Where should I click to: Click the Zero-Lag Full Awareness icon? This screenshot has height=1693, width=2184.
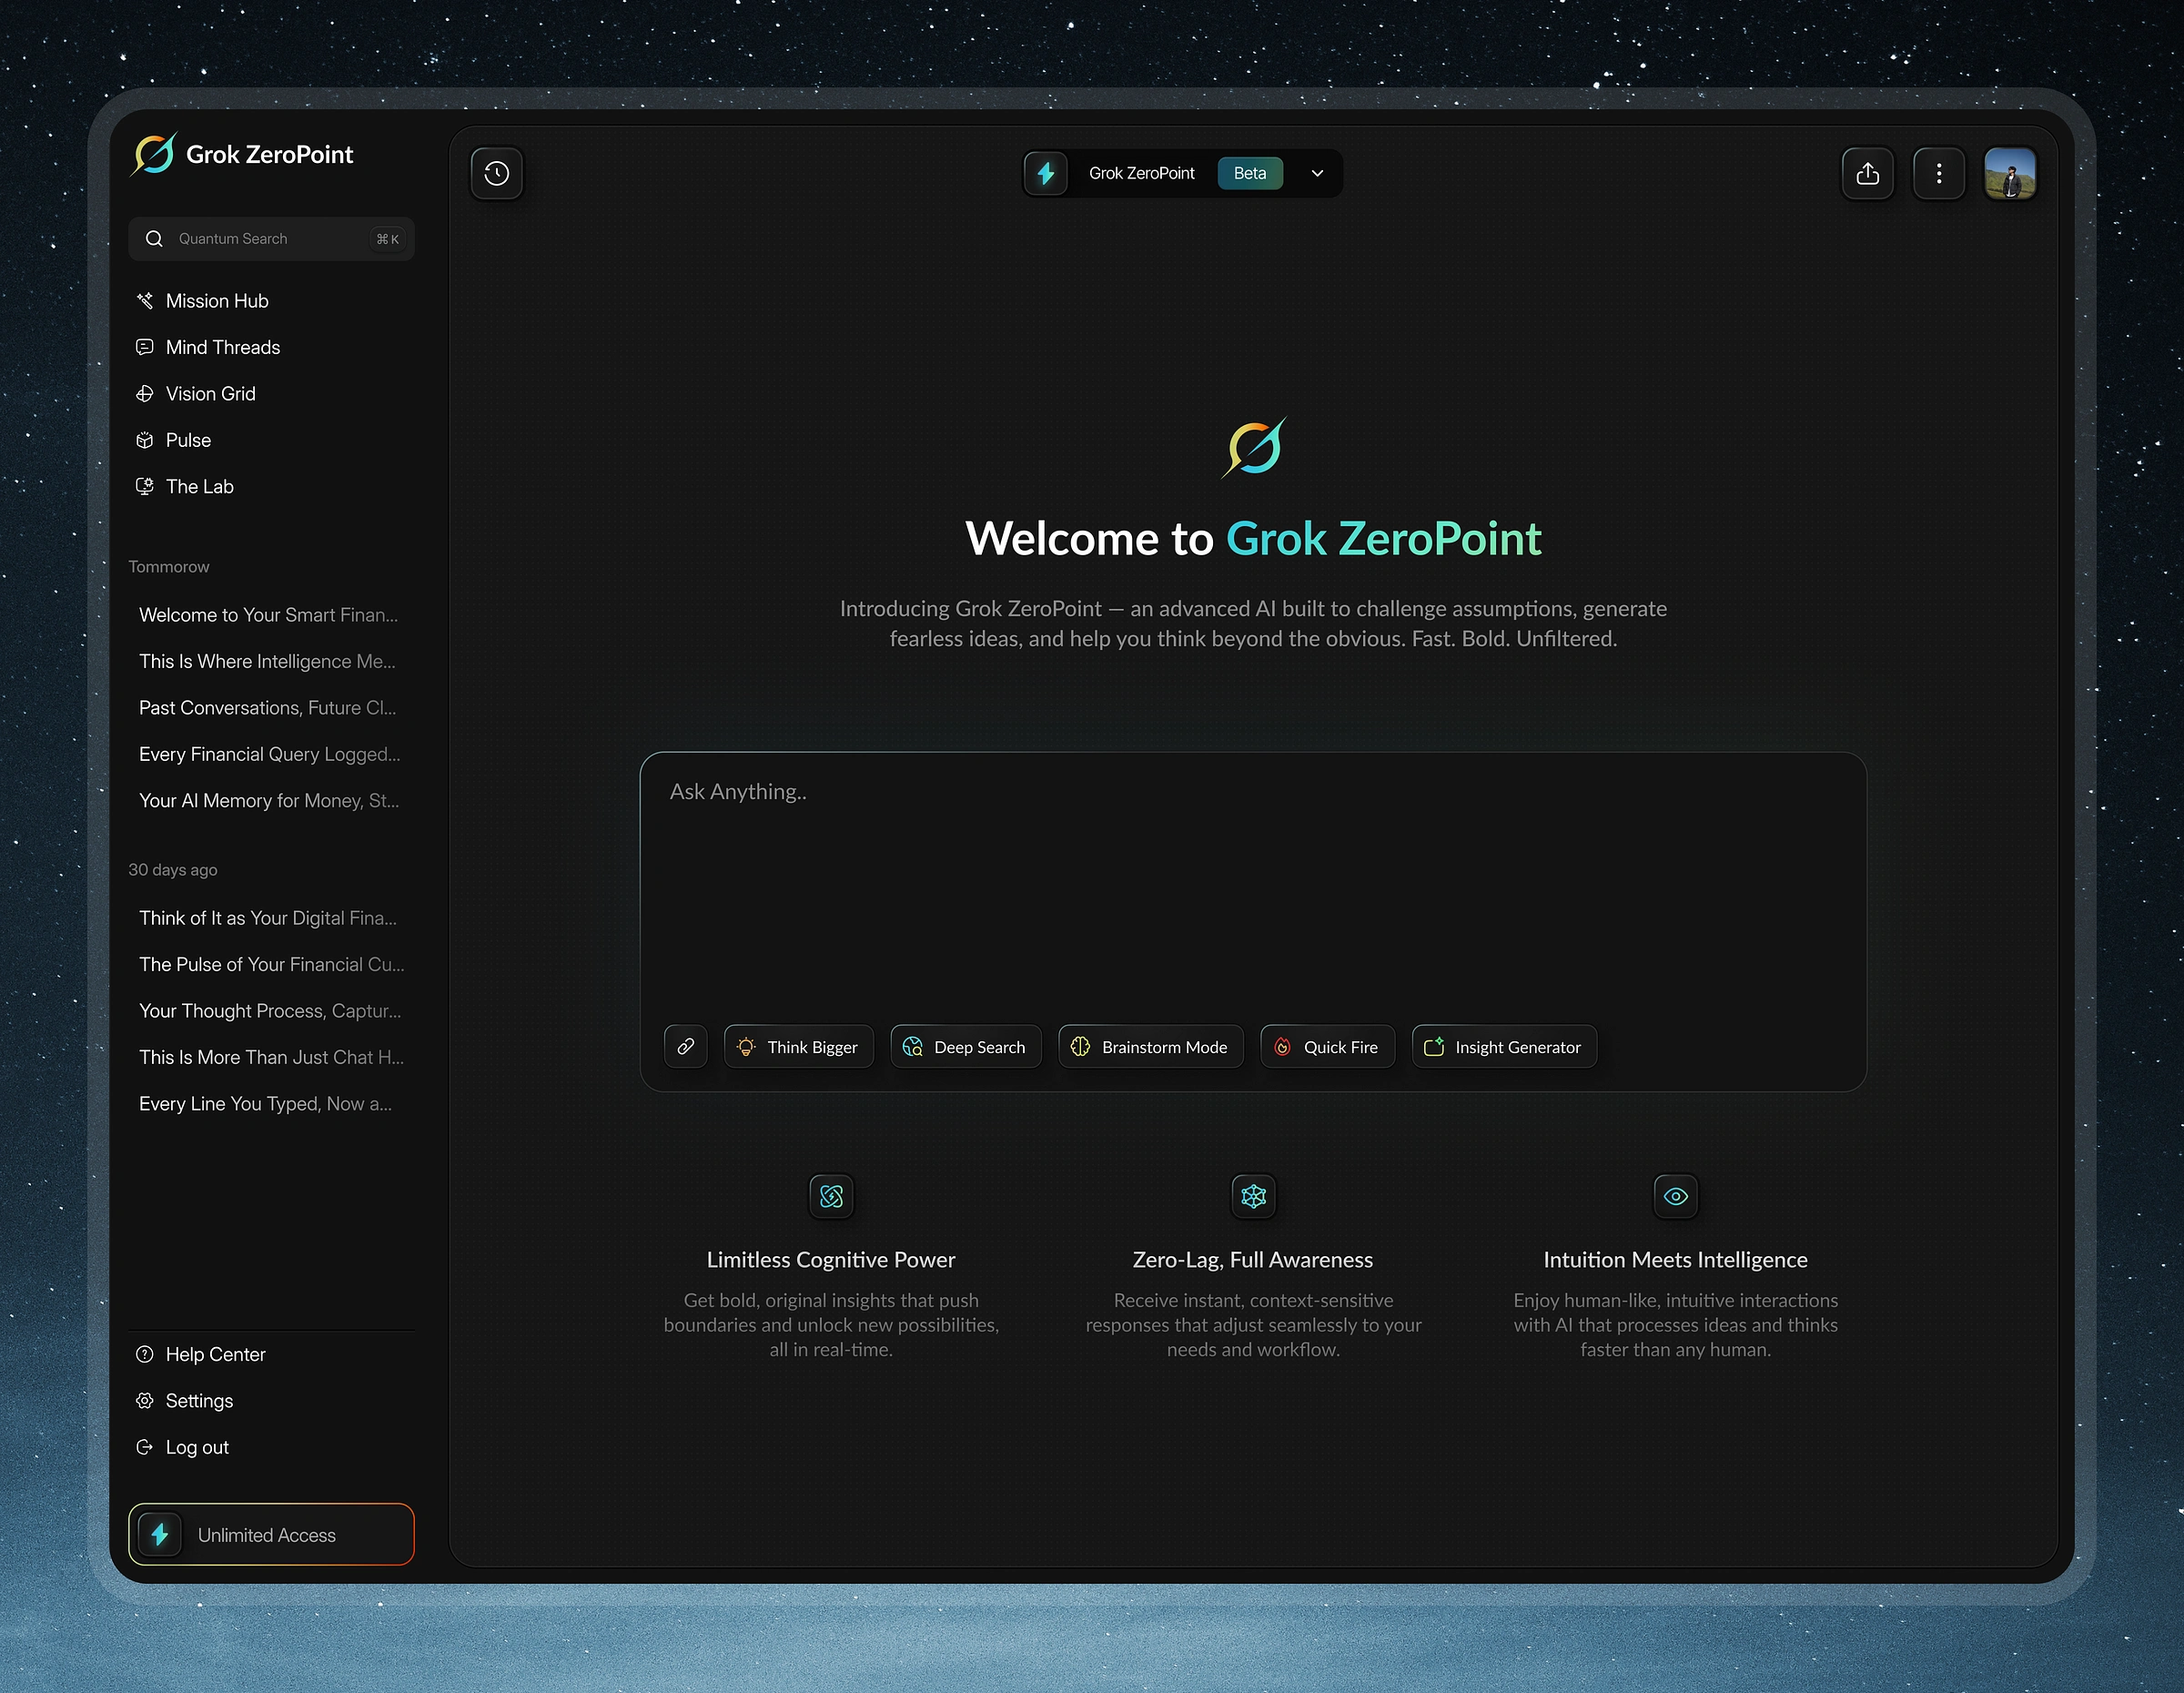[x=1253, y=1196]
